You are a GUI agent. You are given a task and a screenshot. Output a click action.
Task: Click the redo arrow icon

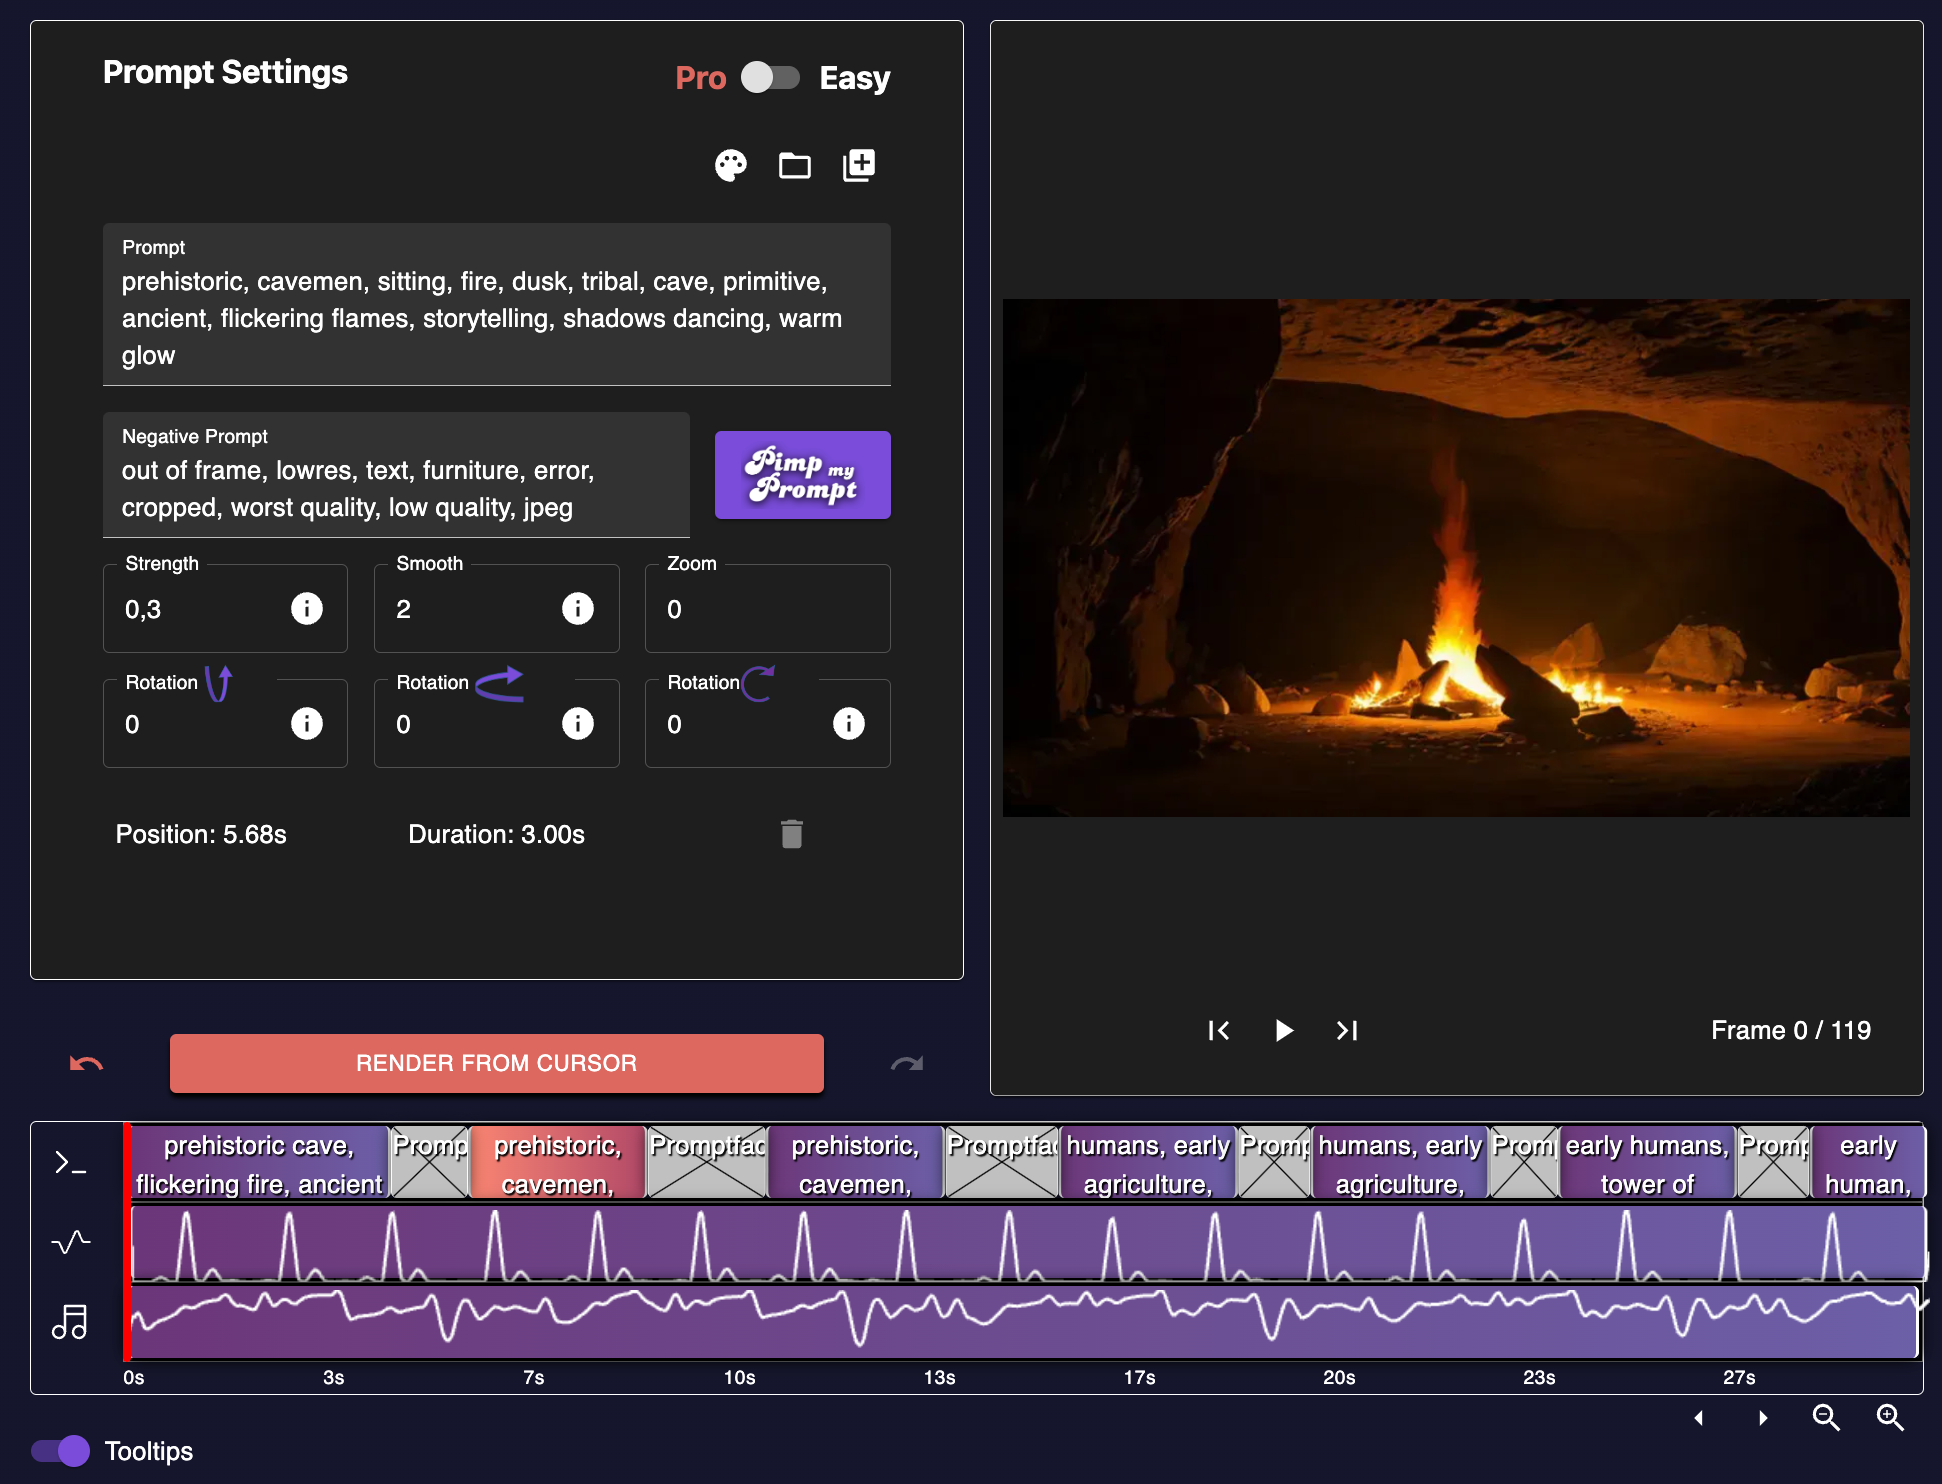point(906,1063)
